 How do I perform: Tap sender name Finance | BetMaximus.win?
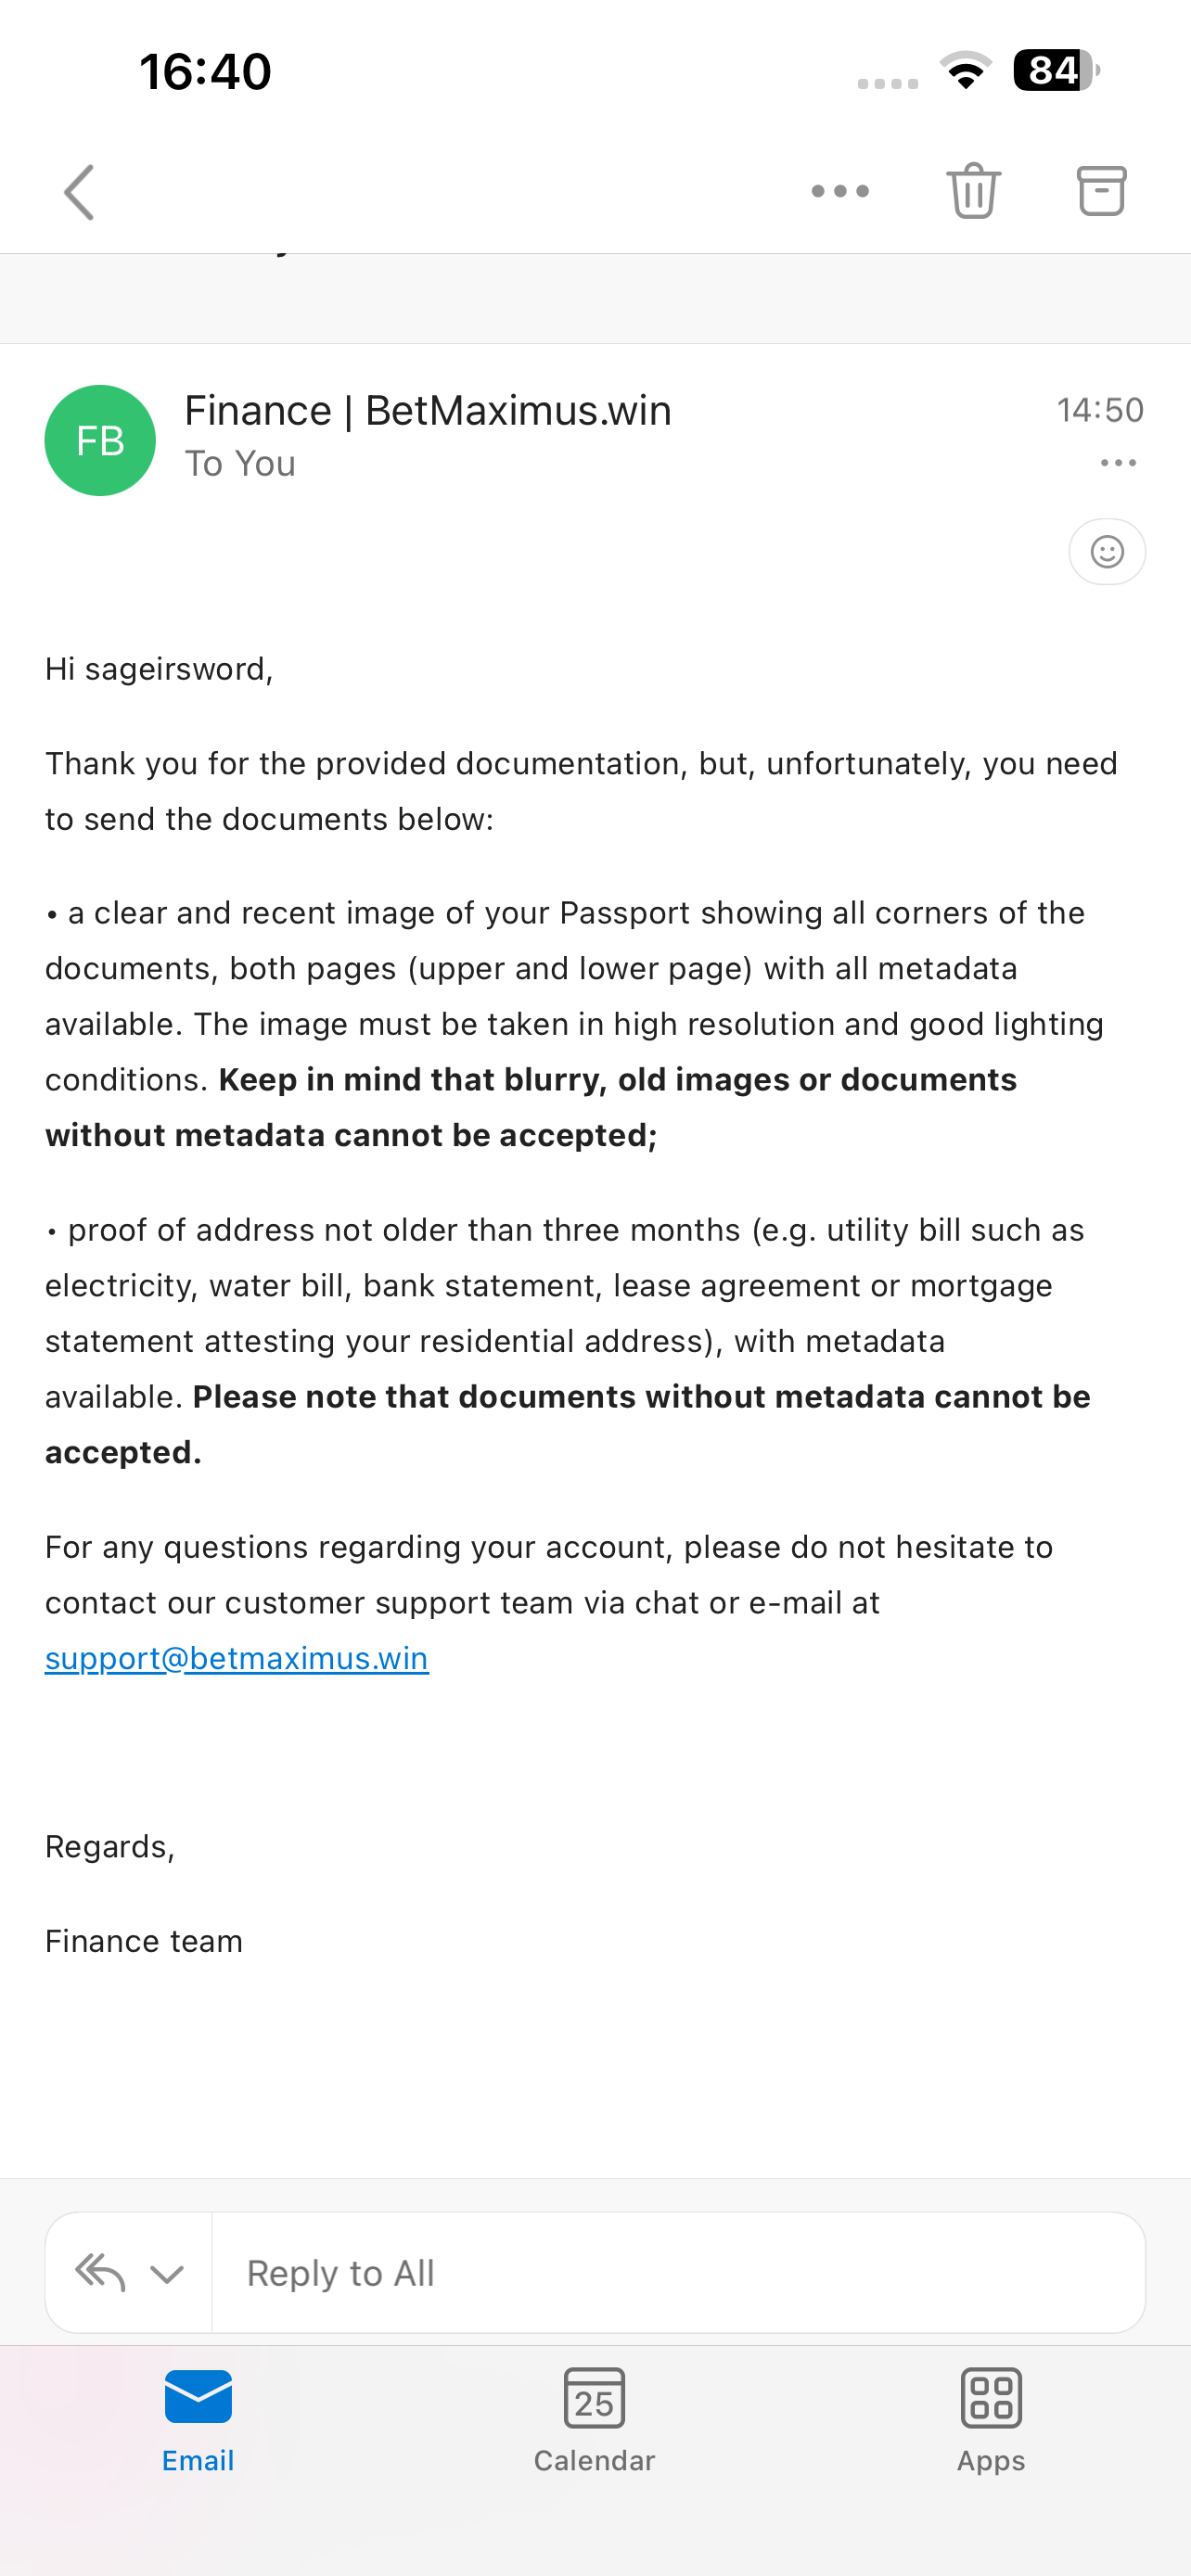(x=428, y=411)
